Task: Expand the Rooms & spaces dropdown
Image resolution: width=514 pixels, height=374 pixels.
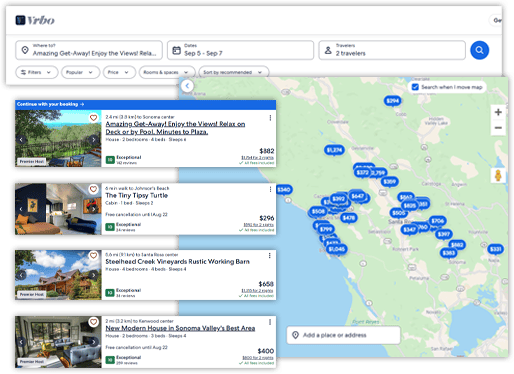Action: pyautogui.click(x=167, y=72)
